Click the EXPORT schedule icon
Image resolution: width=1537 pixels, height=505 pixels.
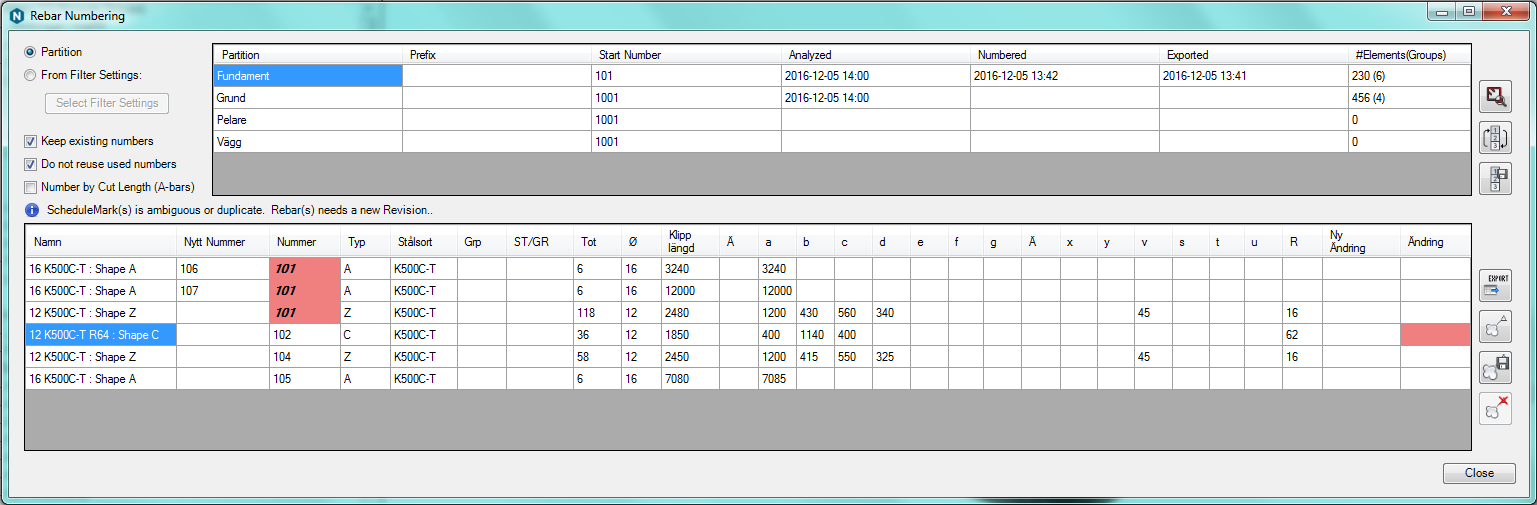point(1495,285)
